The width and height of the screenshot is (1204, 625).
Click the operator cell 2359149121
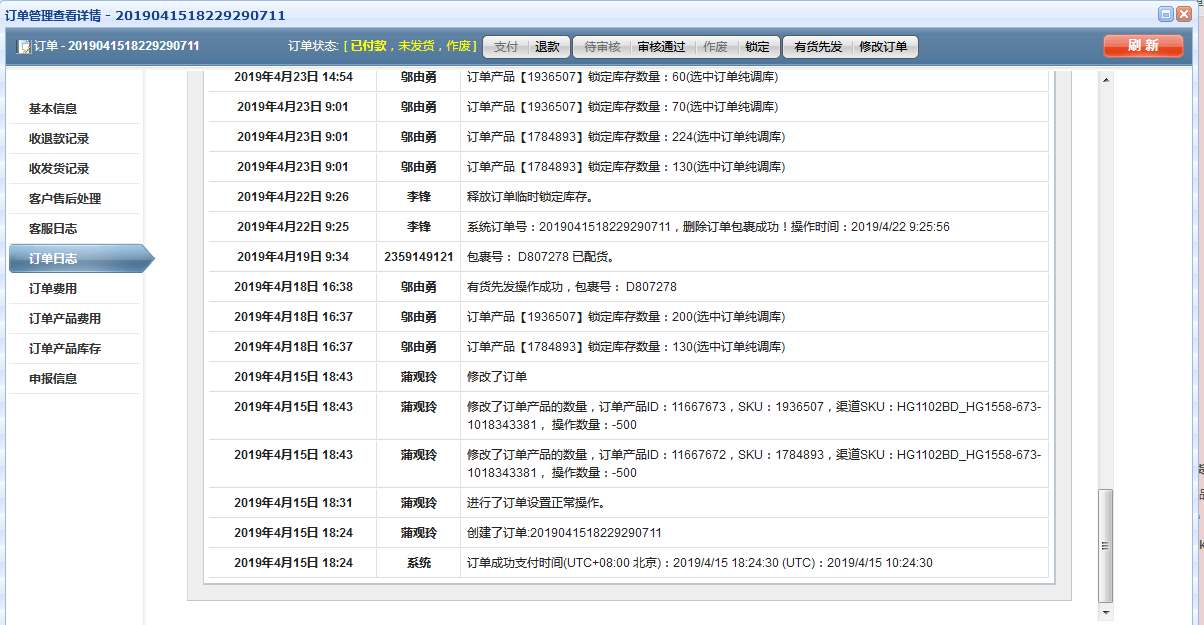[x=419, y=257]
